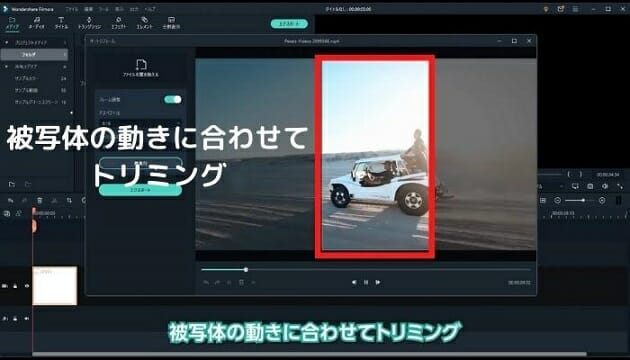Switch to the オーディオ tab
The width and height of the screenshot is (630, 360).
(x=37, y=23)
